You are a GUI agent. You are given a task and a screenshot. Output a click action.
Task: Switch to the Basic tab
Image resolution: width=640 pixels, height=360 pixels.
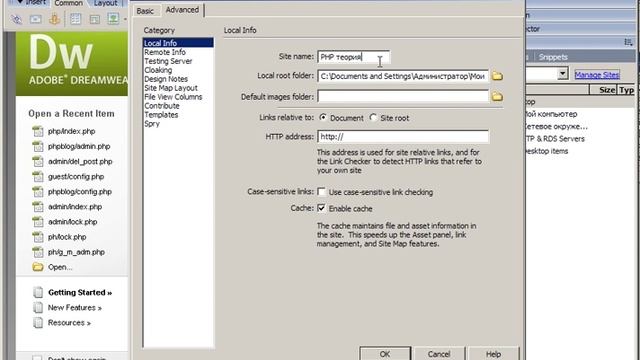tap(145, 11)
